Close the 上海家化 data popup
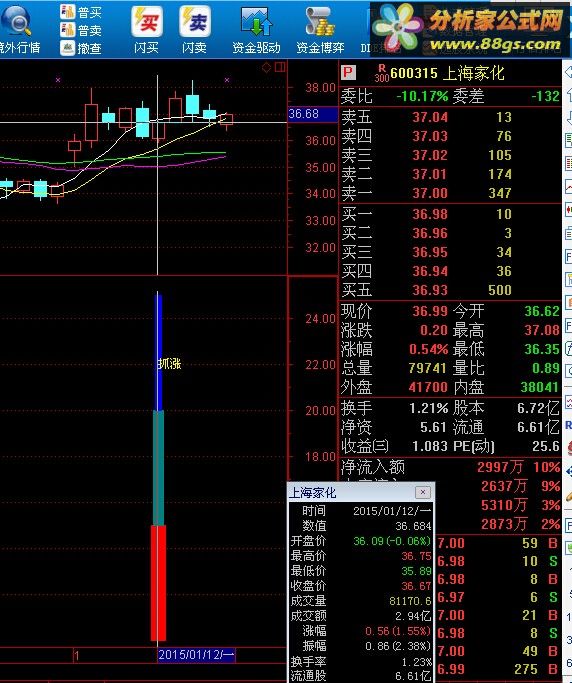The height and width of the screenshot is (683, 572). (422, 492)
